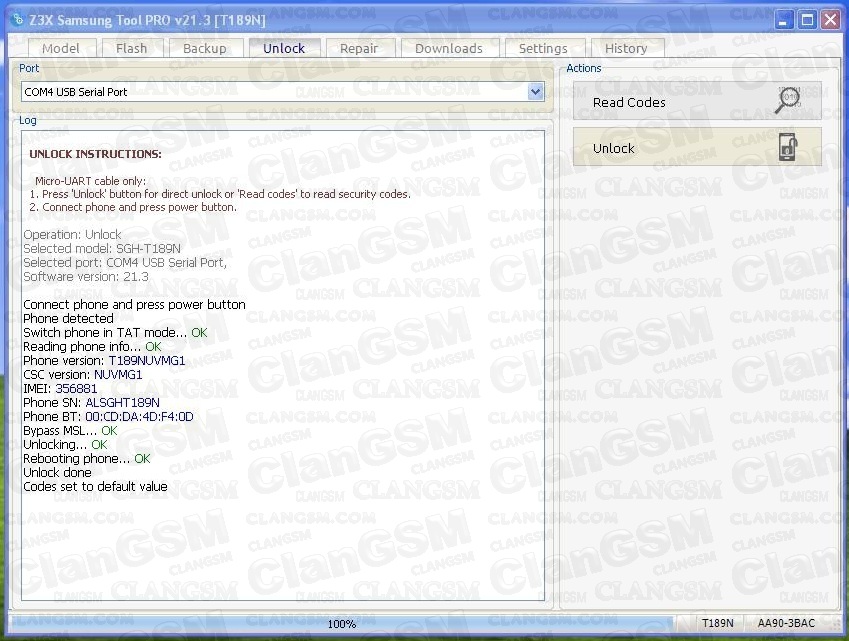Click the 'CSC version: NUVMG1' log line
This screenshot has height=641, width=849.
(x=82, y=375)
